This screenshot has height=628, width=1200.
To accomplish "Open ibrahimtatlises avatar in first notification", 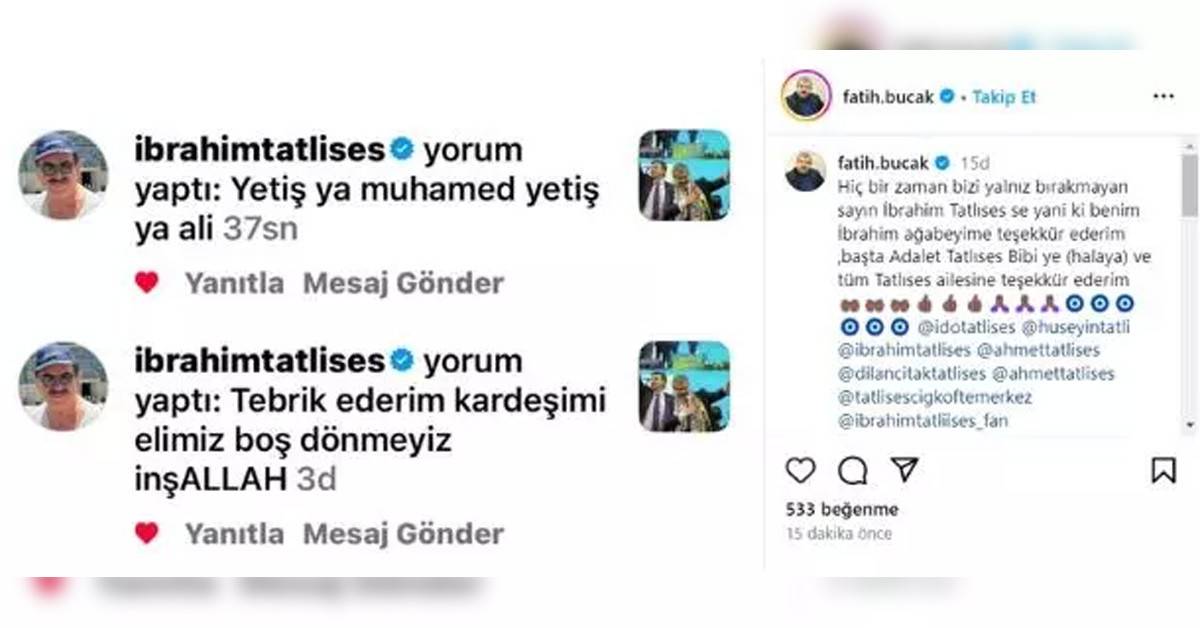I will click(x=63, y=175).
